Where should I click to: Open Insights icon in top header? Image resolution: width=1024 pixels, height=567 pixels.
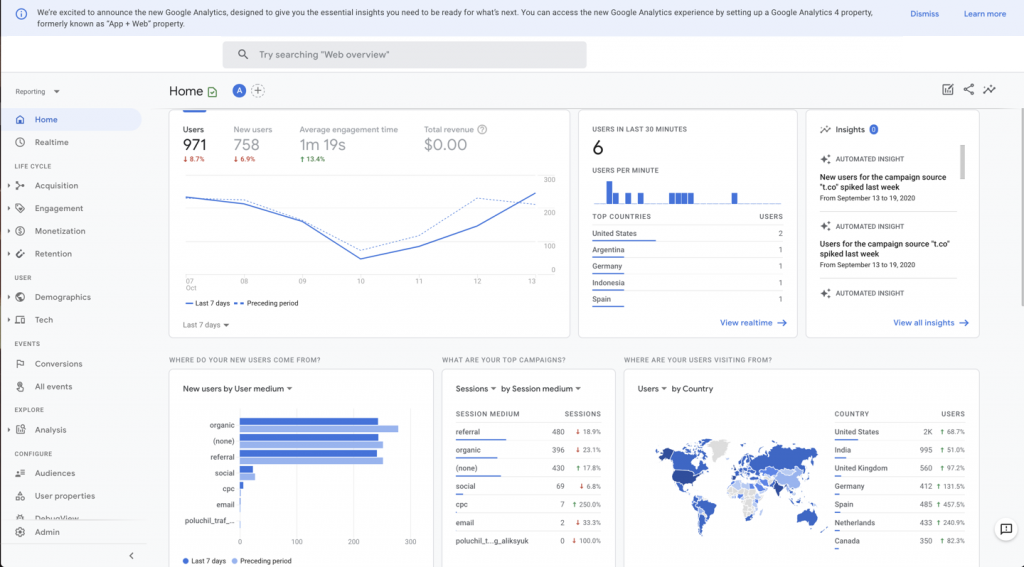coord(989,89)
